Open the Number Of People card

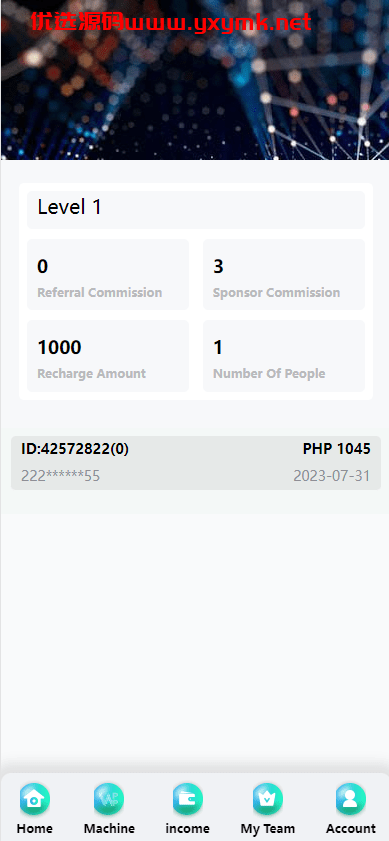click(x=284, y=356)
